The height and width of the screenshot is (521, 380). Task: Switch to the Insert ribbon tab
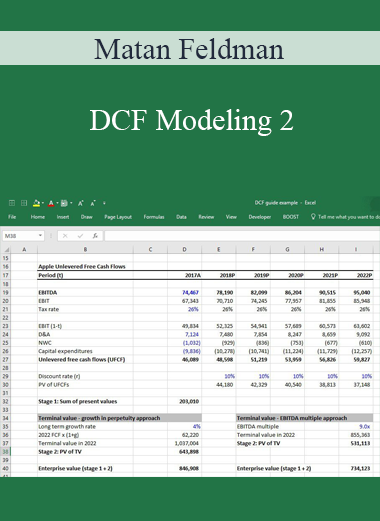pos(63,217)
